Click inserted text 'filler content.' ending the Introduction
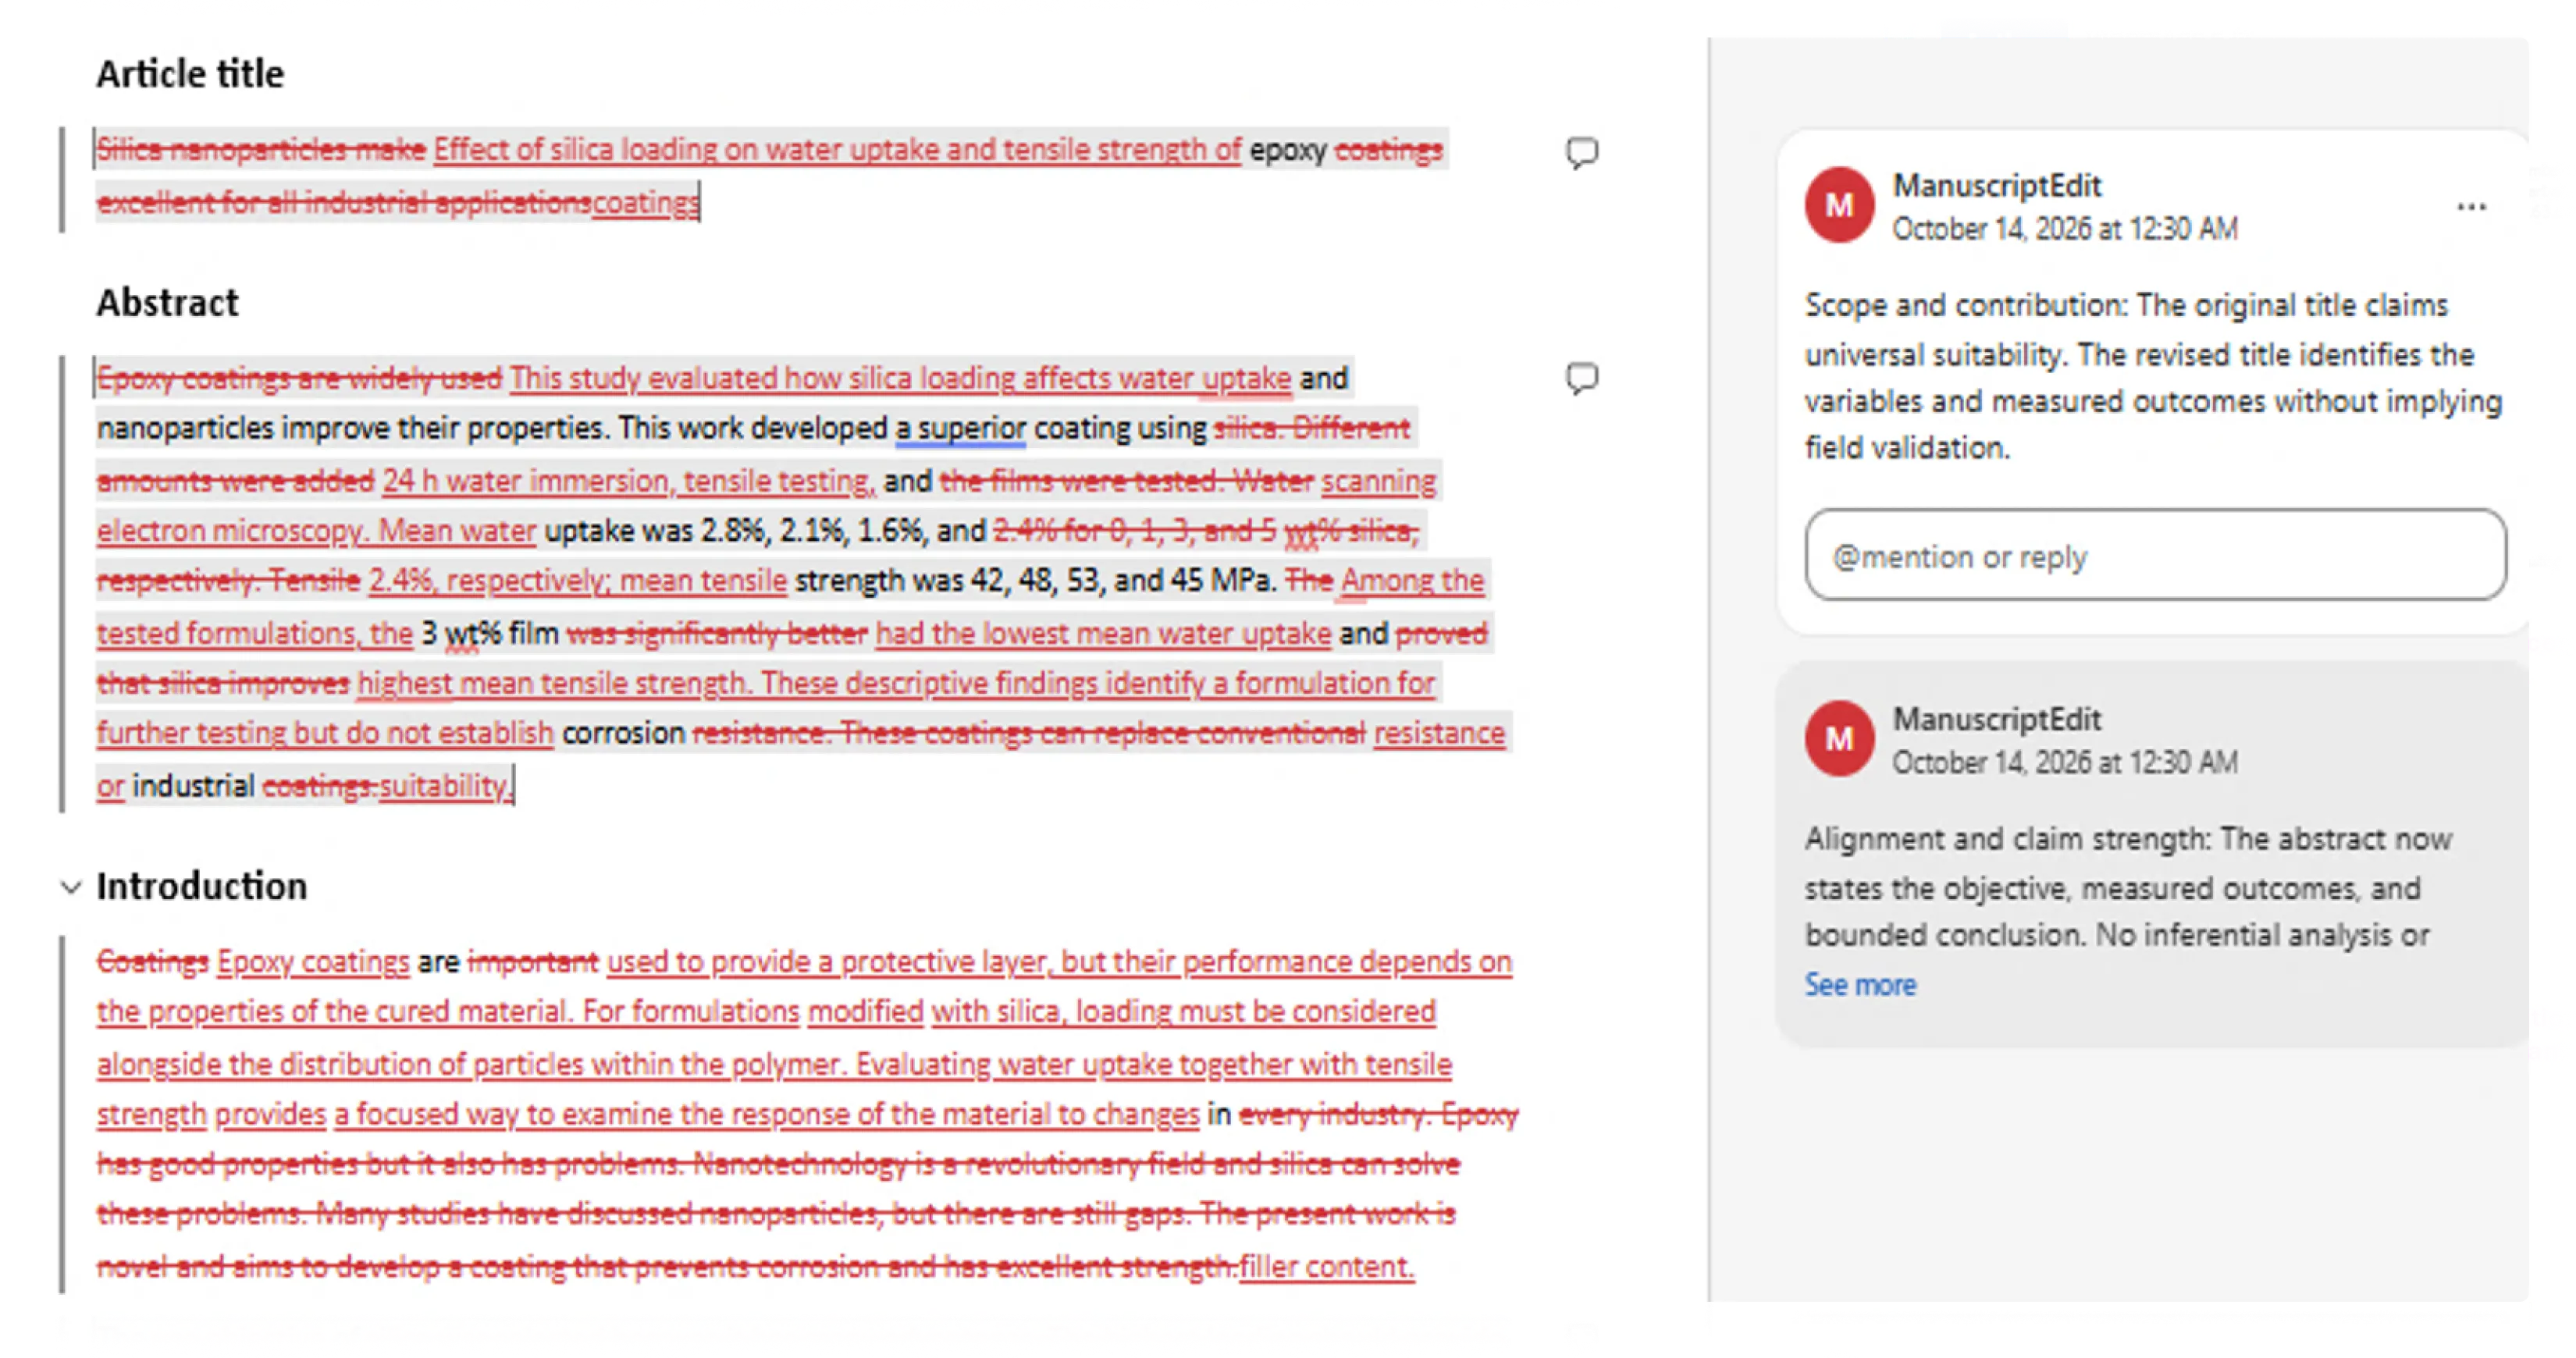The width and height of the screenshot is (2576, 1358). pyautogui.click(x=1327, y=1267)
